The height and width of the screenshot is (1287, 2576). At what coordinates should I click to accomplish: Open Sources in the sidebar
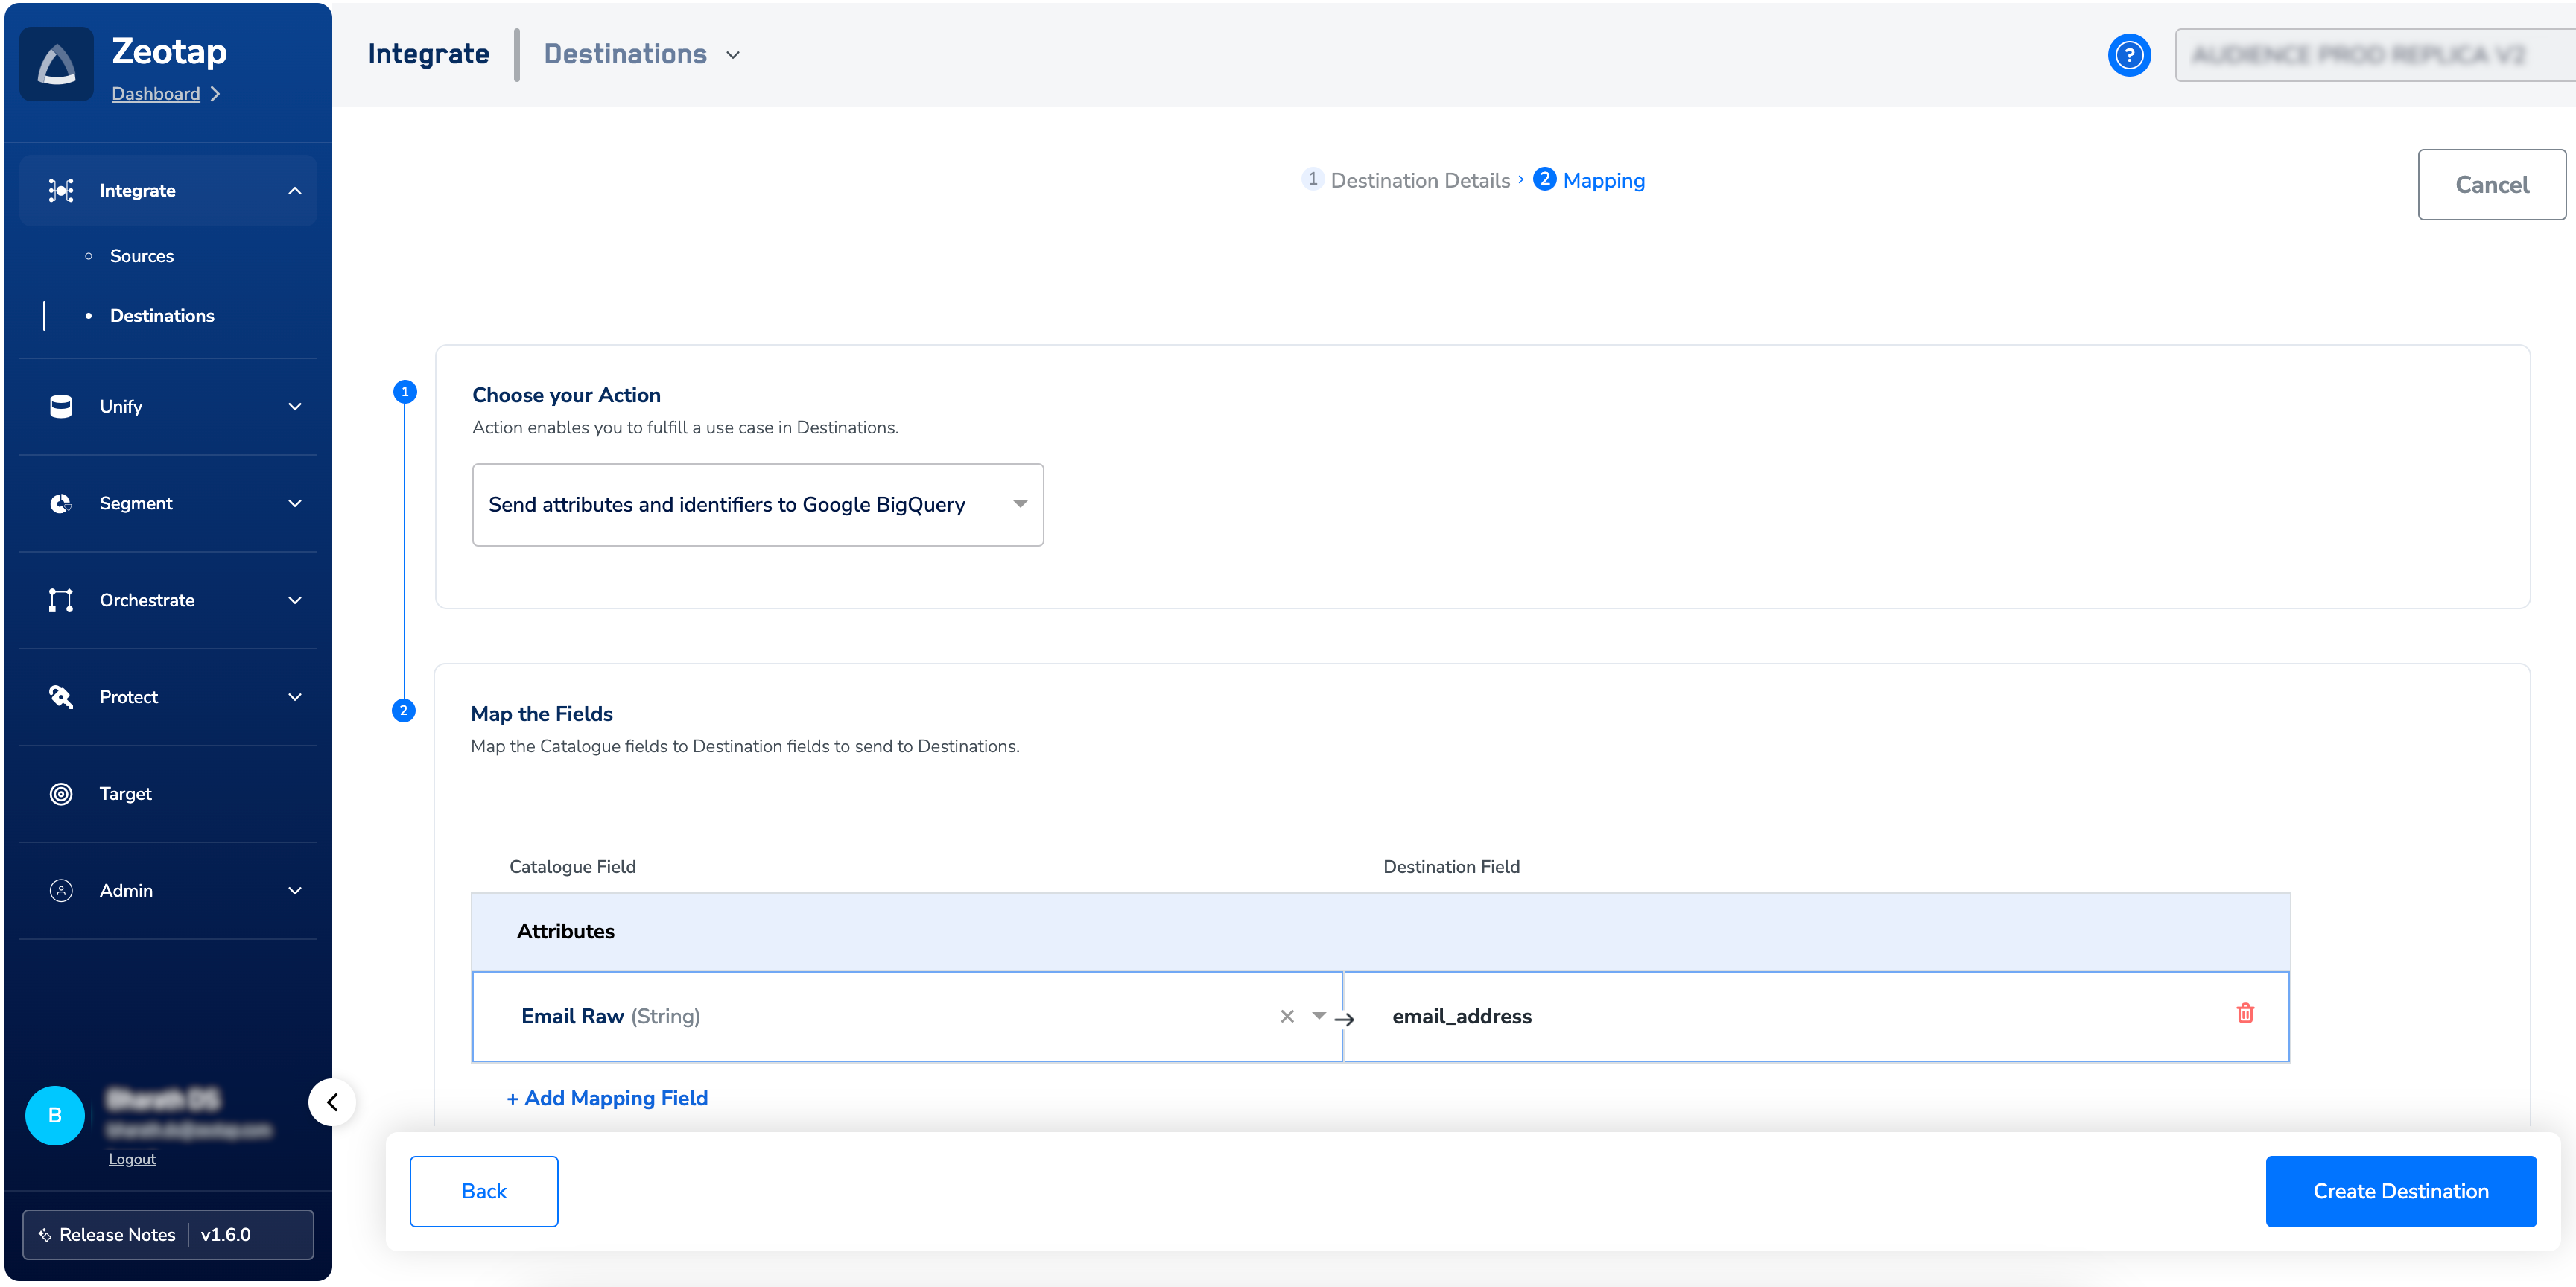142,256
